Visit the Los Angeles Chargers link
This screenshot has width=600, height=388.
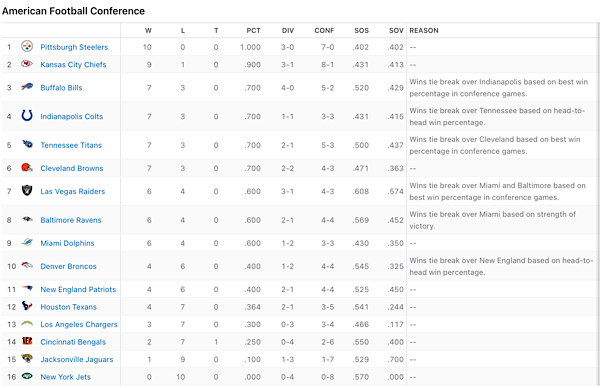[x=79, y=324]
